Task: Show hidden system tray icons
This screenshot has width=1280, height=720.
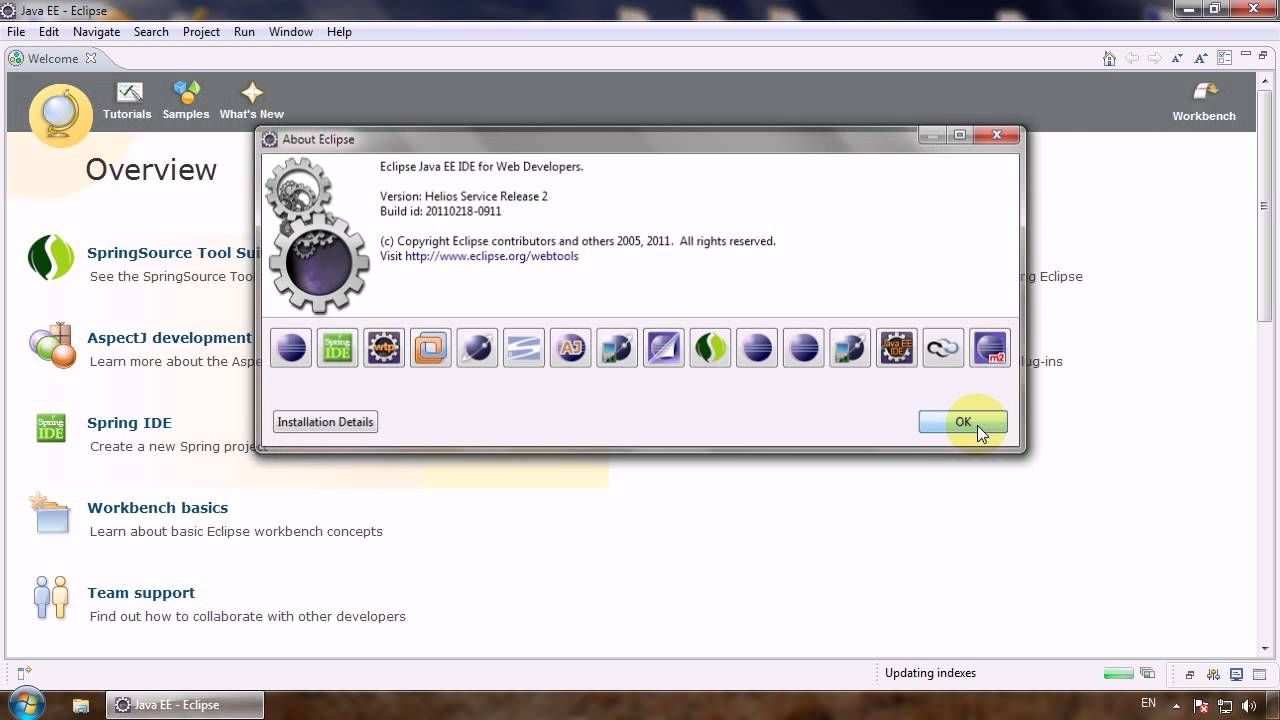Action: coord(1177,705)
